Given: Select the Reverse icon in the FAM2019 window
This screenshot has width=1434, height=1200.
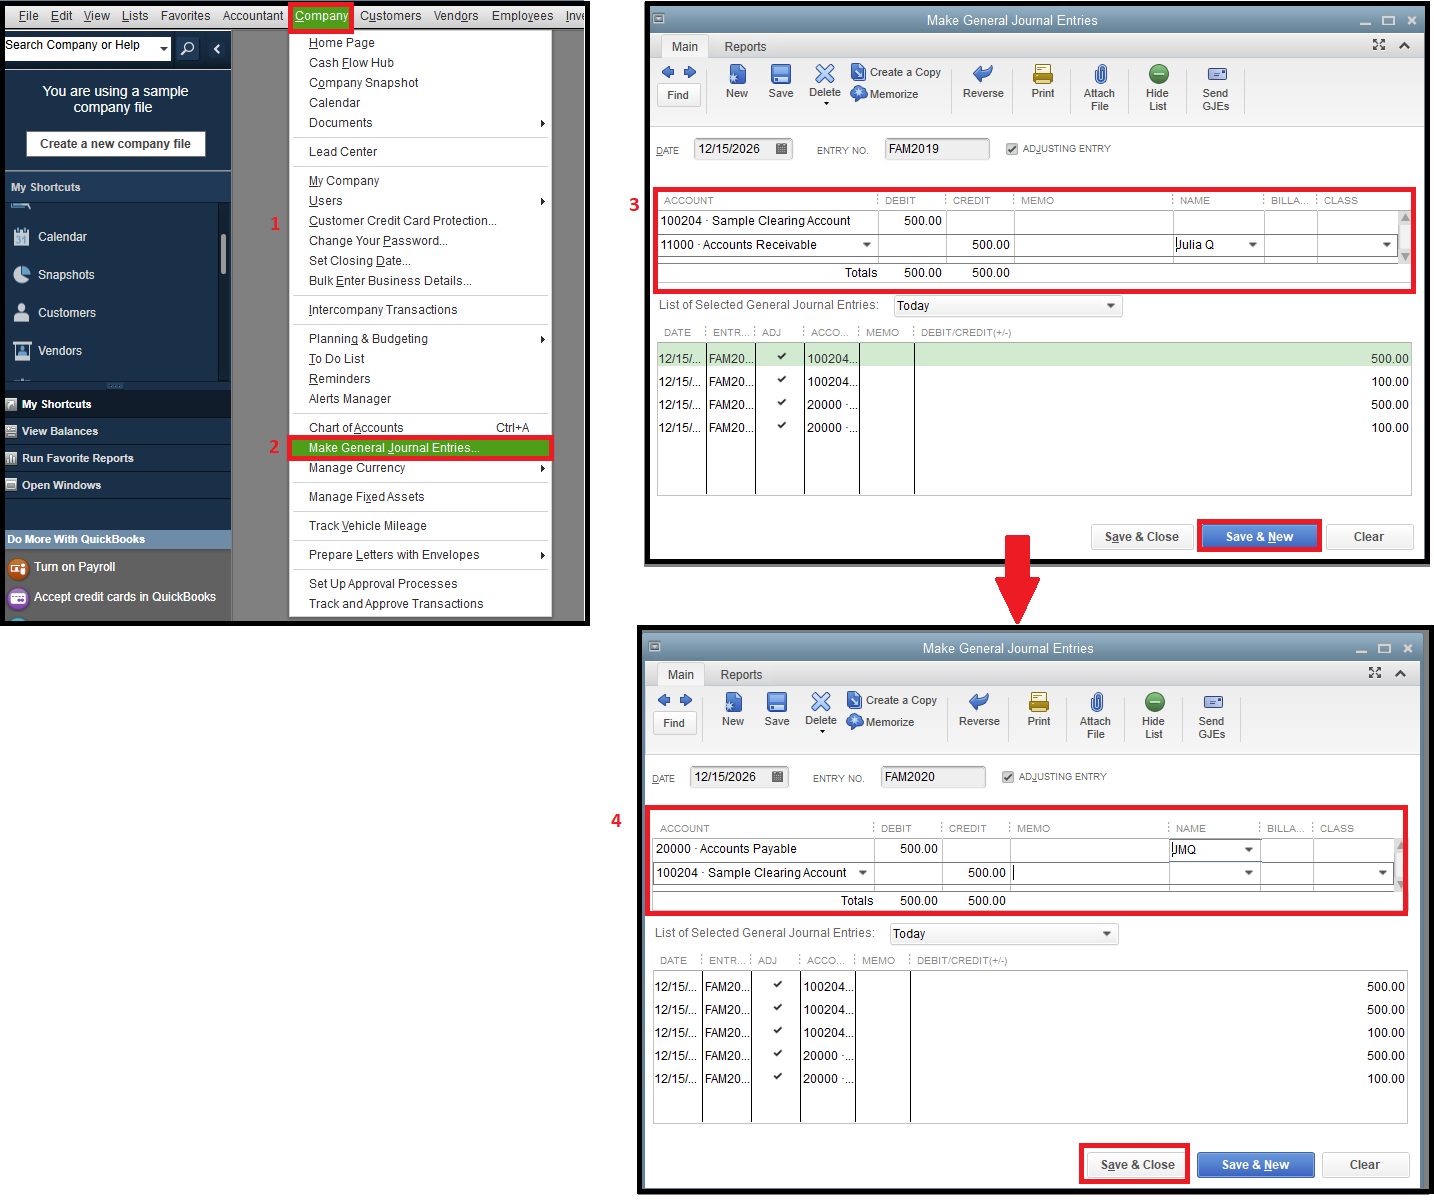Looking at the screenshot, I should click(x=982, y=82).
